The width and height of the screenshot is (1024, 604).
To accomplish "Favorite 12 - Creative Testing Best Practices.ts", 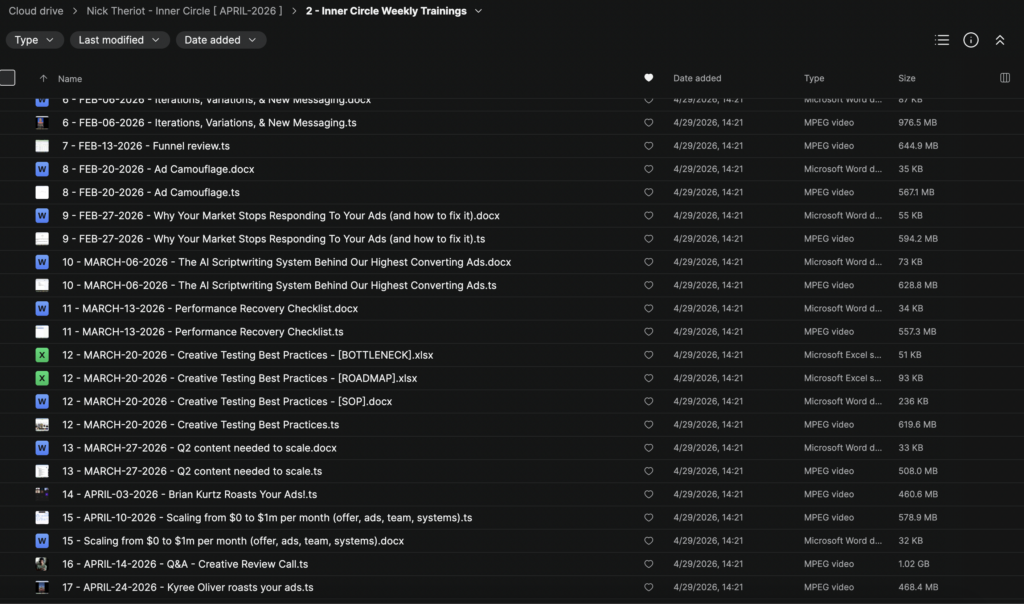I will 648,424.
